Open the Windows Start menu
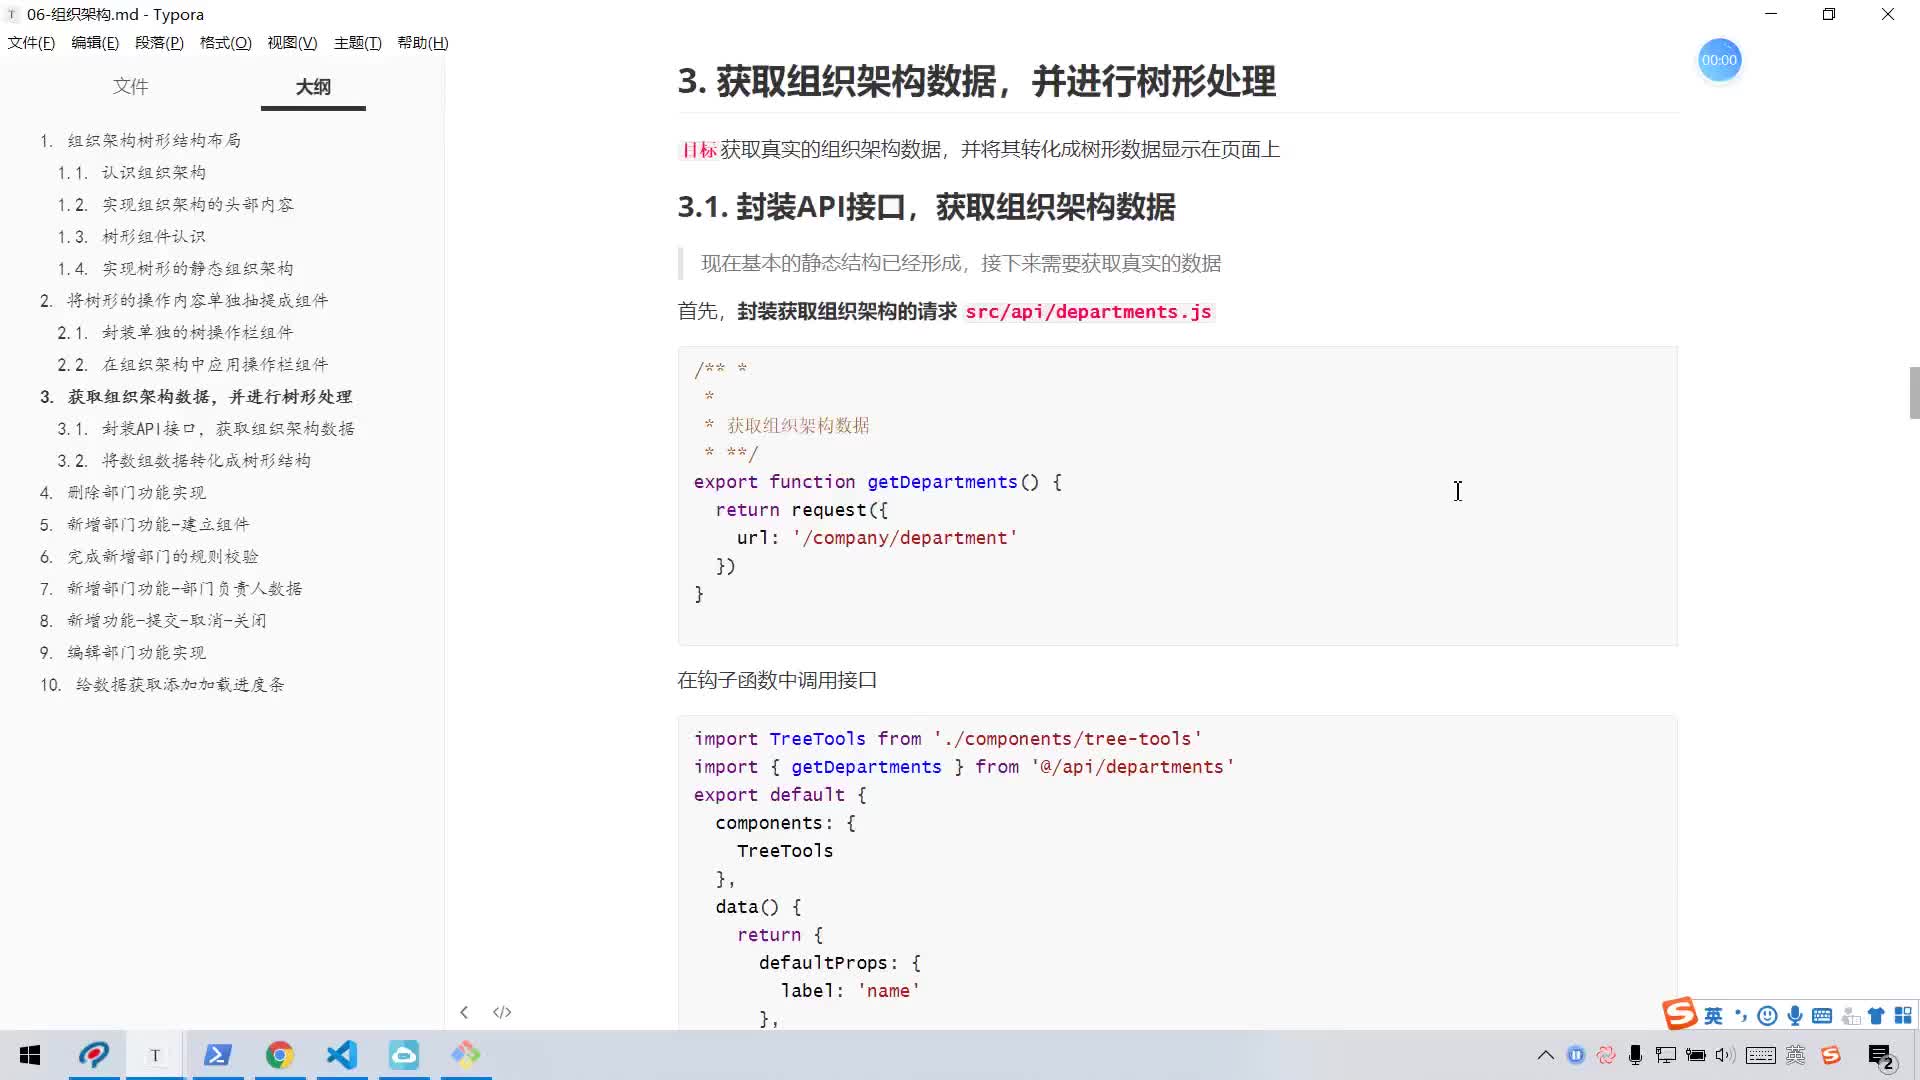 [x=30, y=1055]
